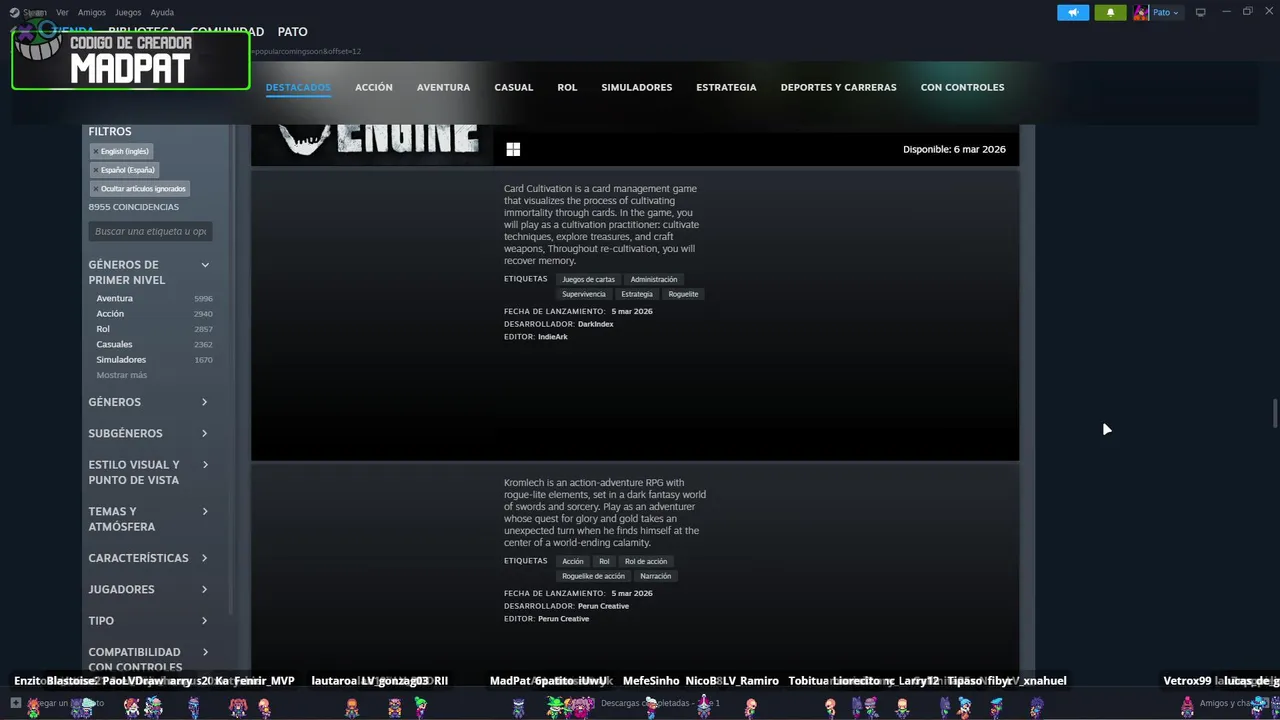
Task: Select the ESTRATEGIA store tab
Action: [726, 87]
